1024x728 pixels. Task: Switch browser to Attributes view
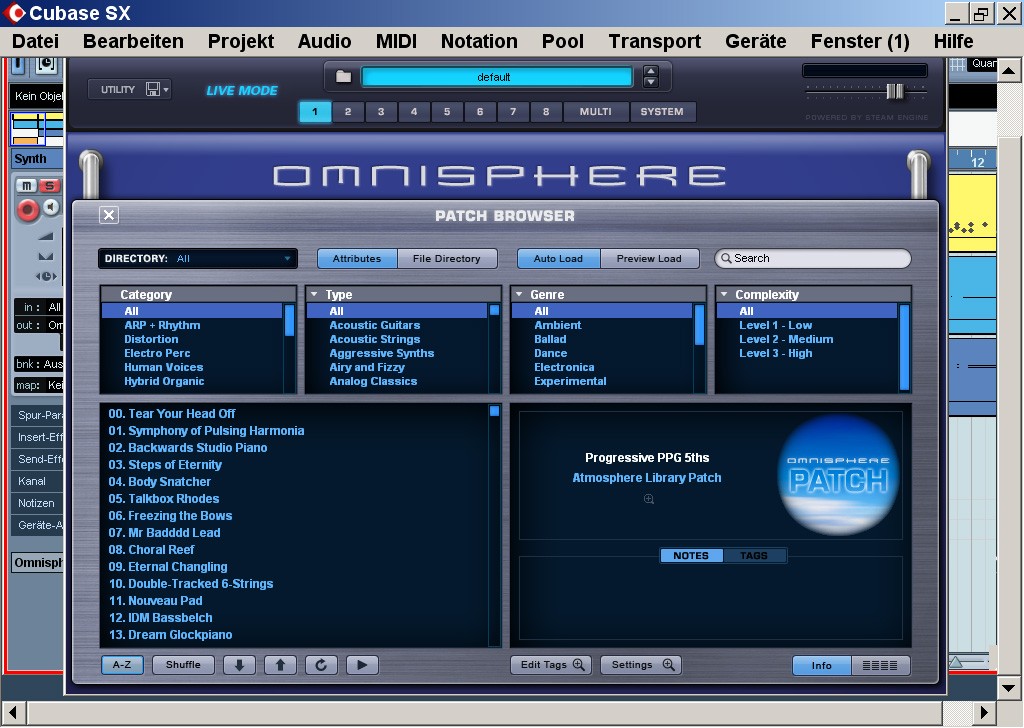[357, 259]
